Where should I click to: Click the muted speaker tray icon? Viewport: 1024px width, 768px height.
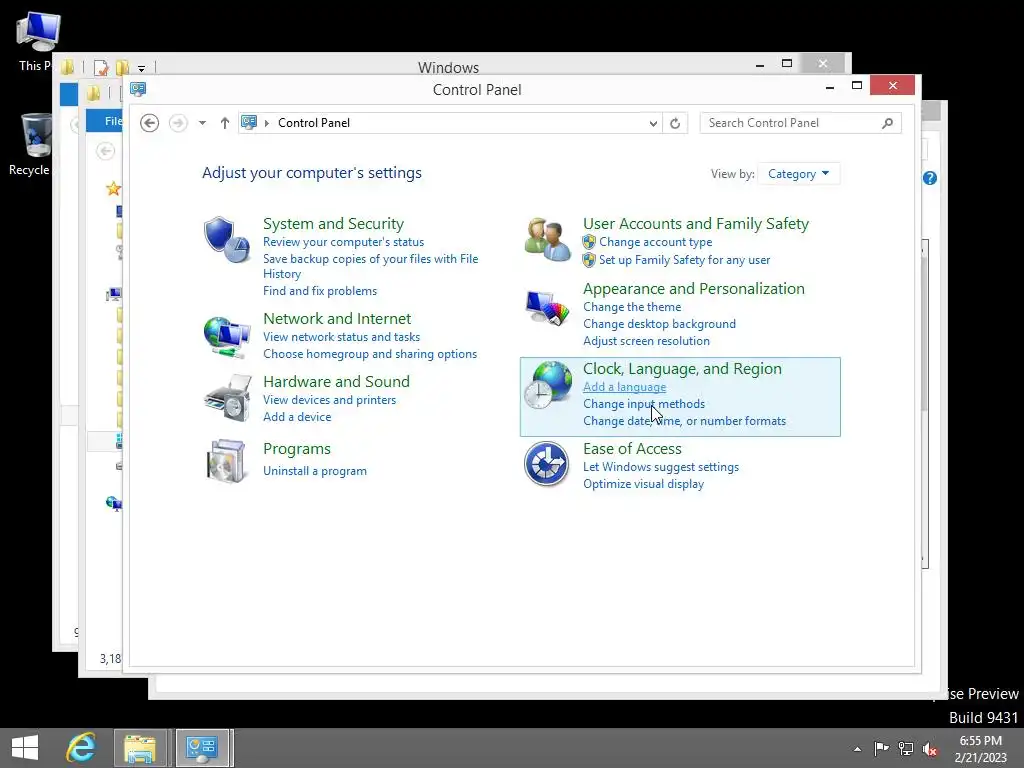(930, 748)
